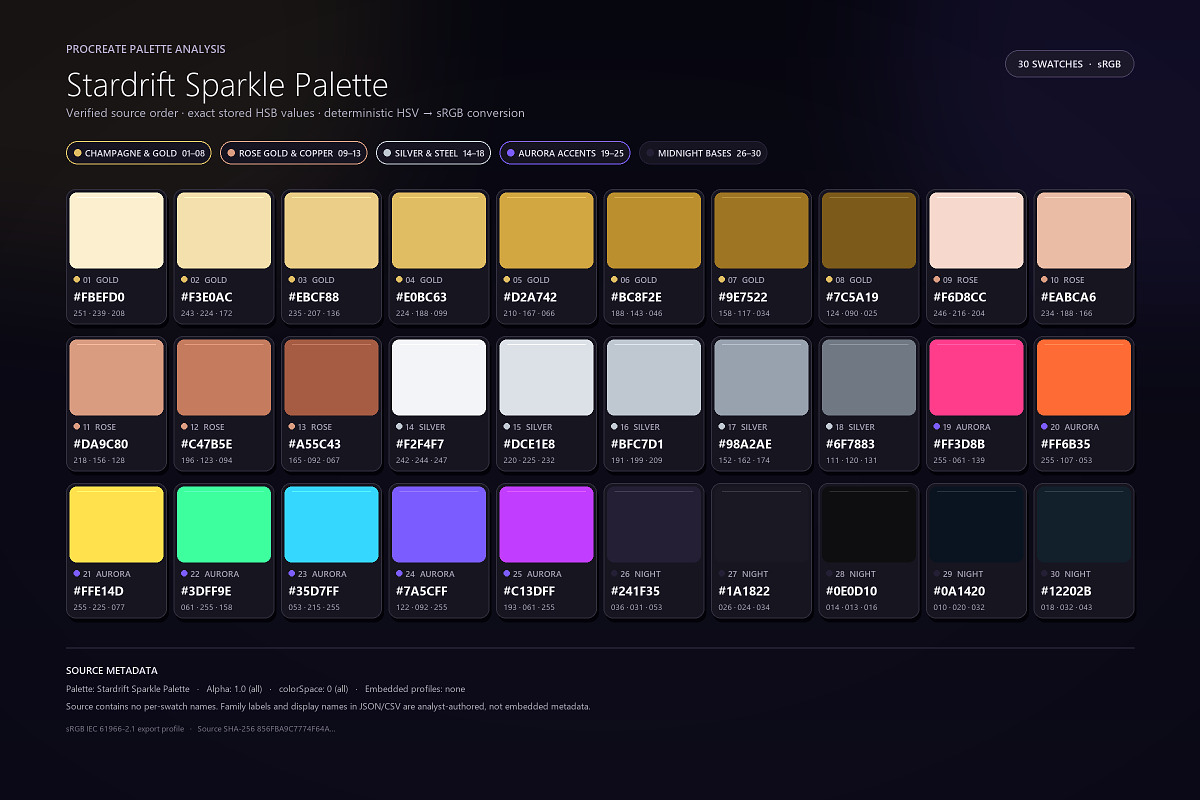Viewport: 1200px width, 800px height.
Task: Pick the #35D7FF cyan aurora swatch
Action: coord(331,524)
